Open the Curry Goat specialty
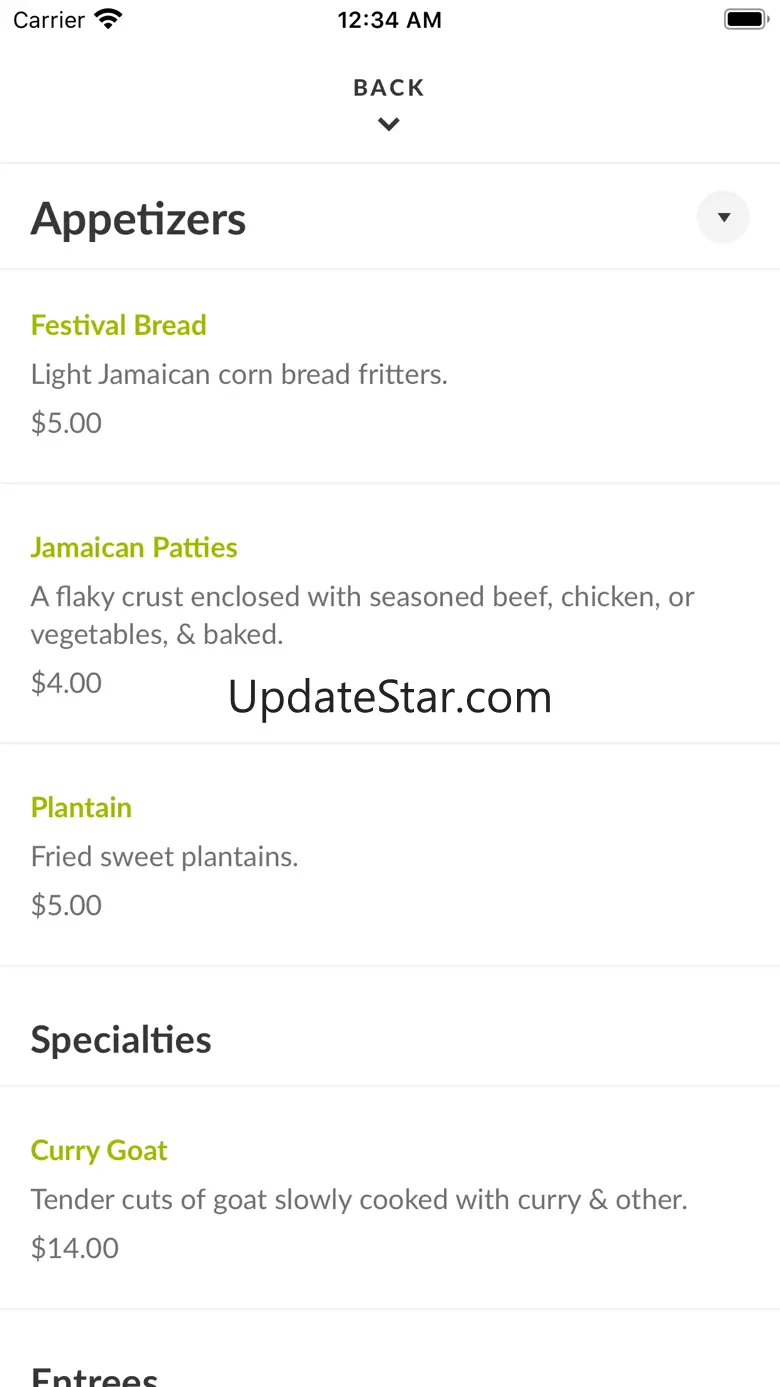 (99, 1150)
